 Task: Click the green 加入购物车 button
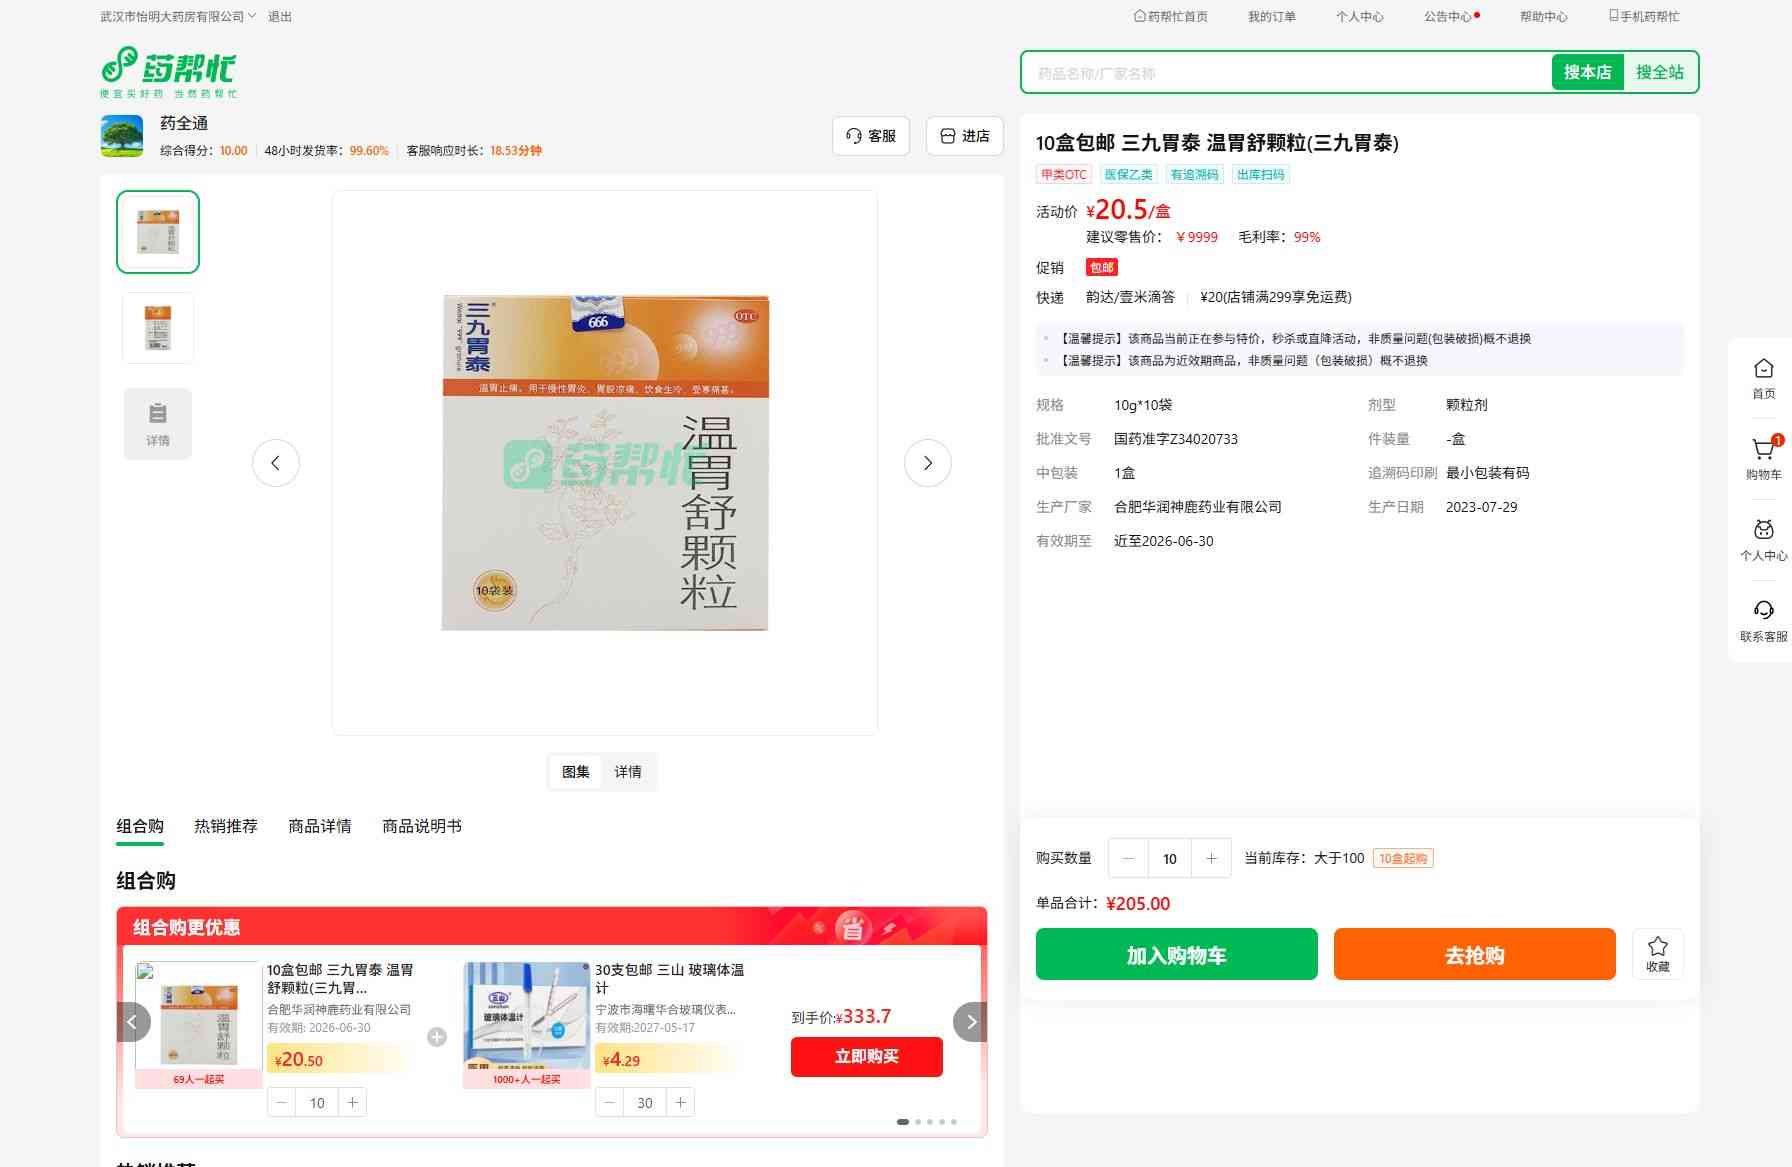[1176, 955]
